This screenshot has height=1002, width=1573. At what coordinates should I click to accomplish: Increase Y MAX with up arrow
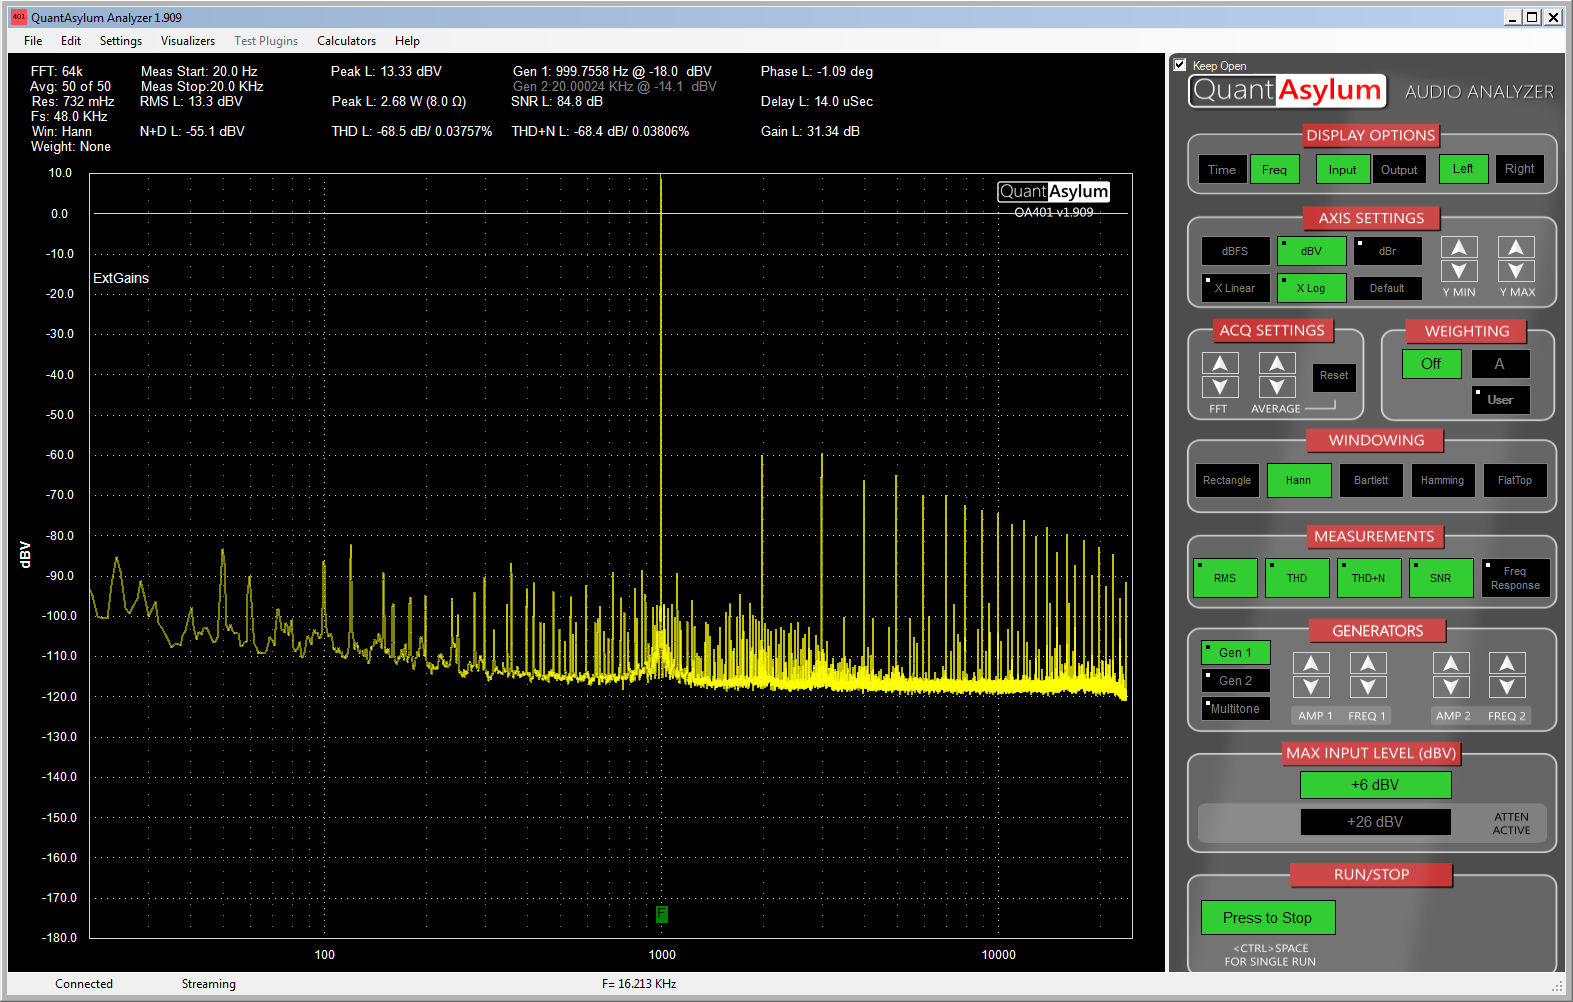point(1516,247)
